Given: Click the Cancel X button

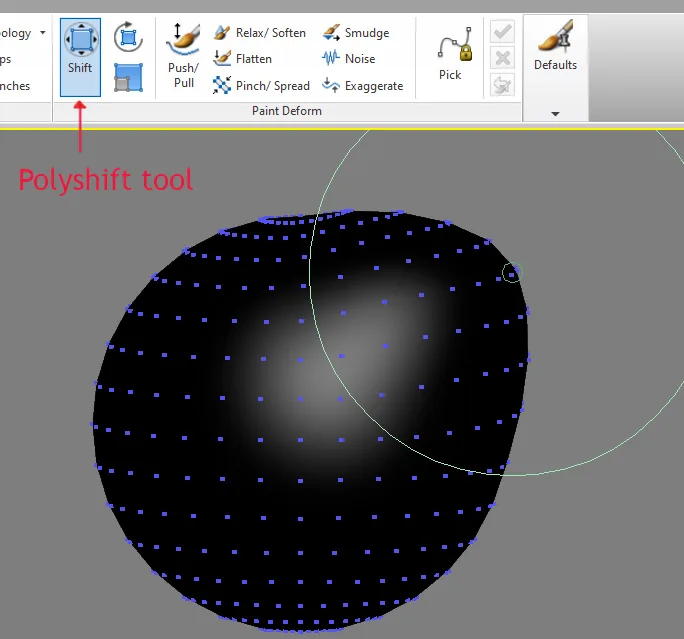Looking at the screenshot, I should [503, 58].
